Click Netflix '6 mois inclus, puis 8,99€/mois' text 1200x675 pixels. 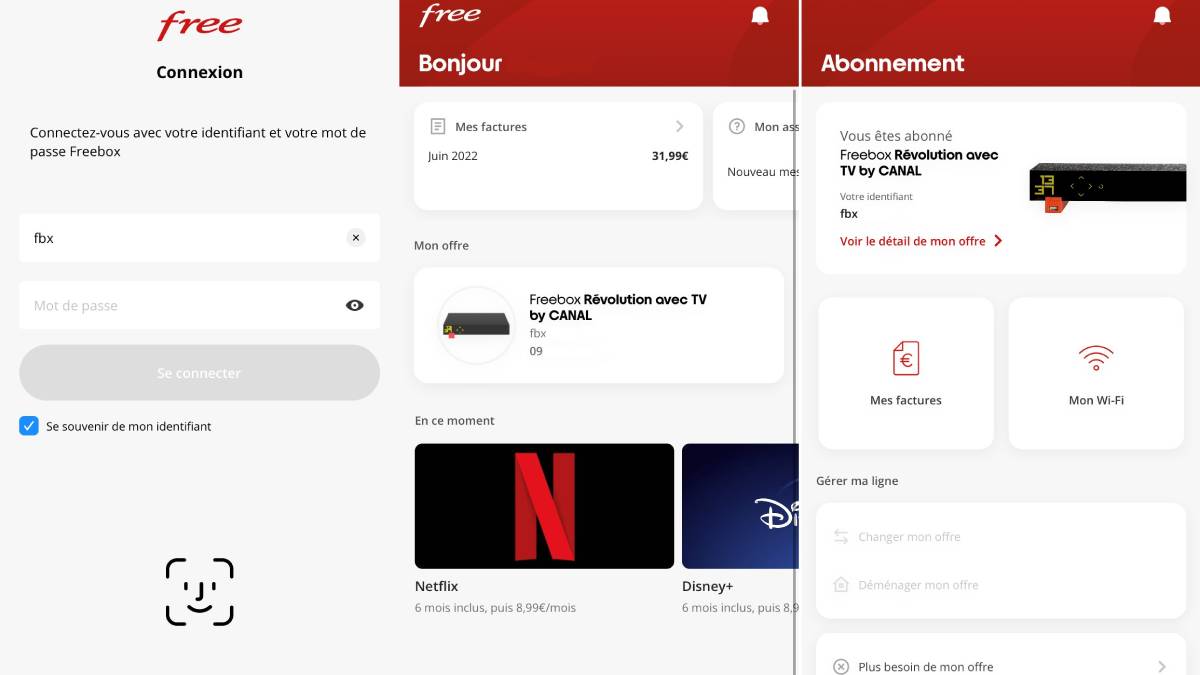coord(495,608)
